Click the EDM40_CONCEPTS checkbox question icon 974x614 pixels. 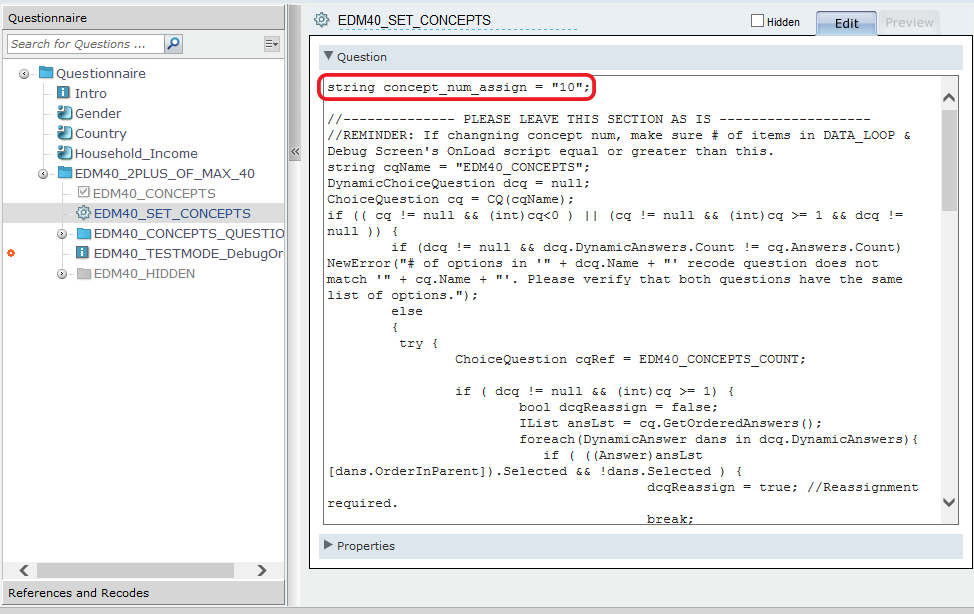(x=84, y=193)
